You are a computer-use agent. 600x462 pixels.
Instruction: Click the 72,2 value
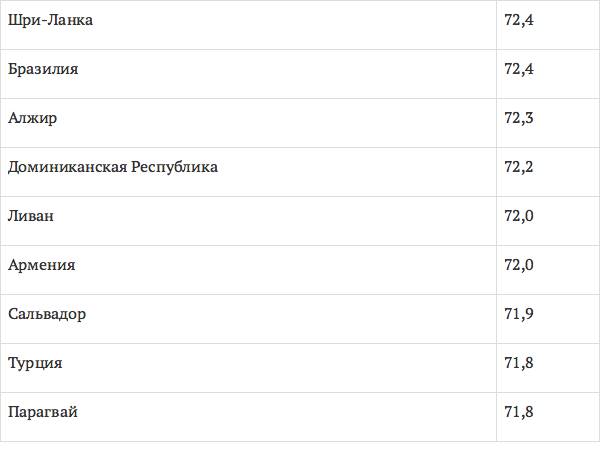tap(519, 167)
